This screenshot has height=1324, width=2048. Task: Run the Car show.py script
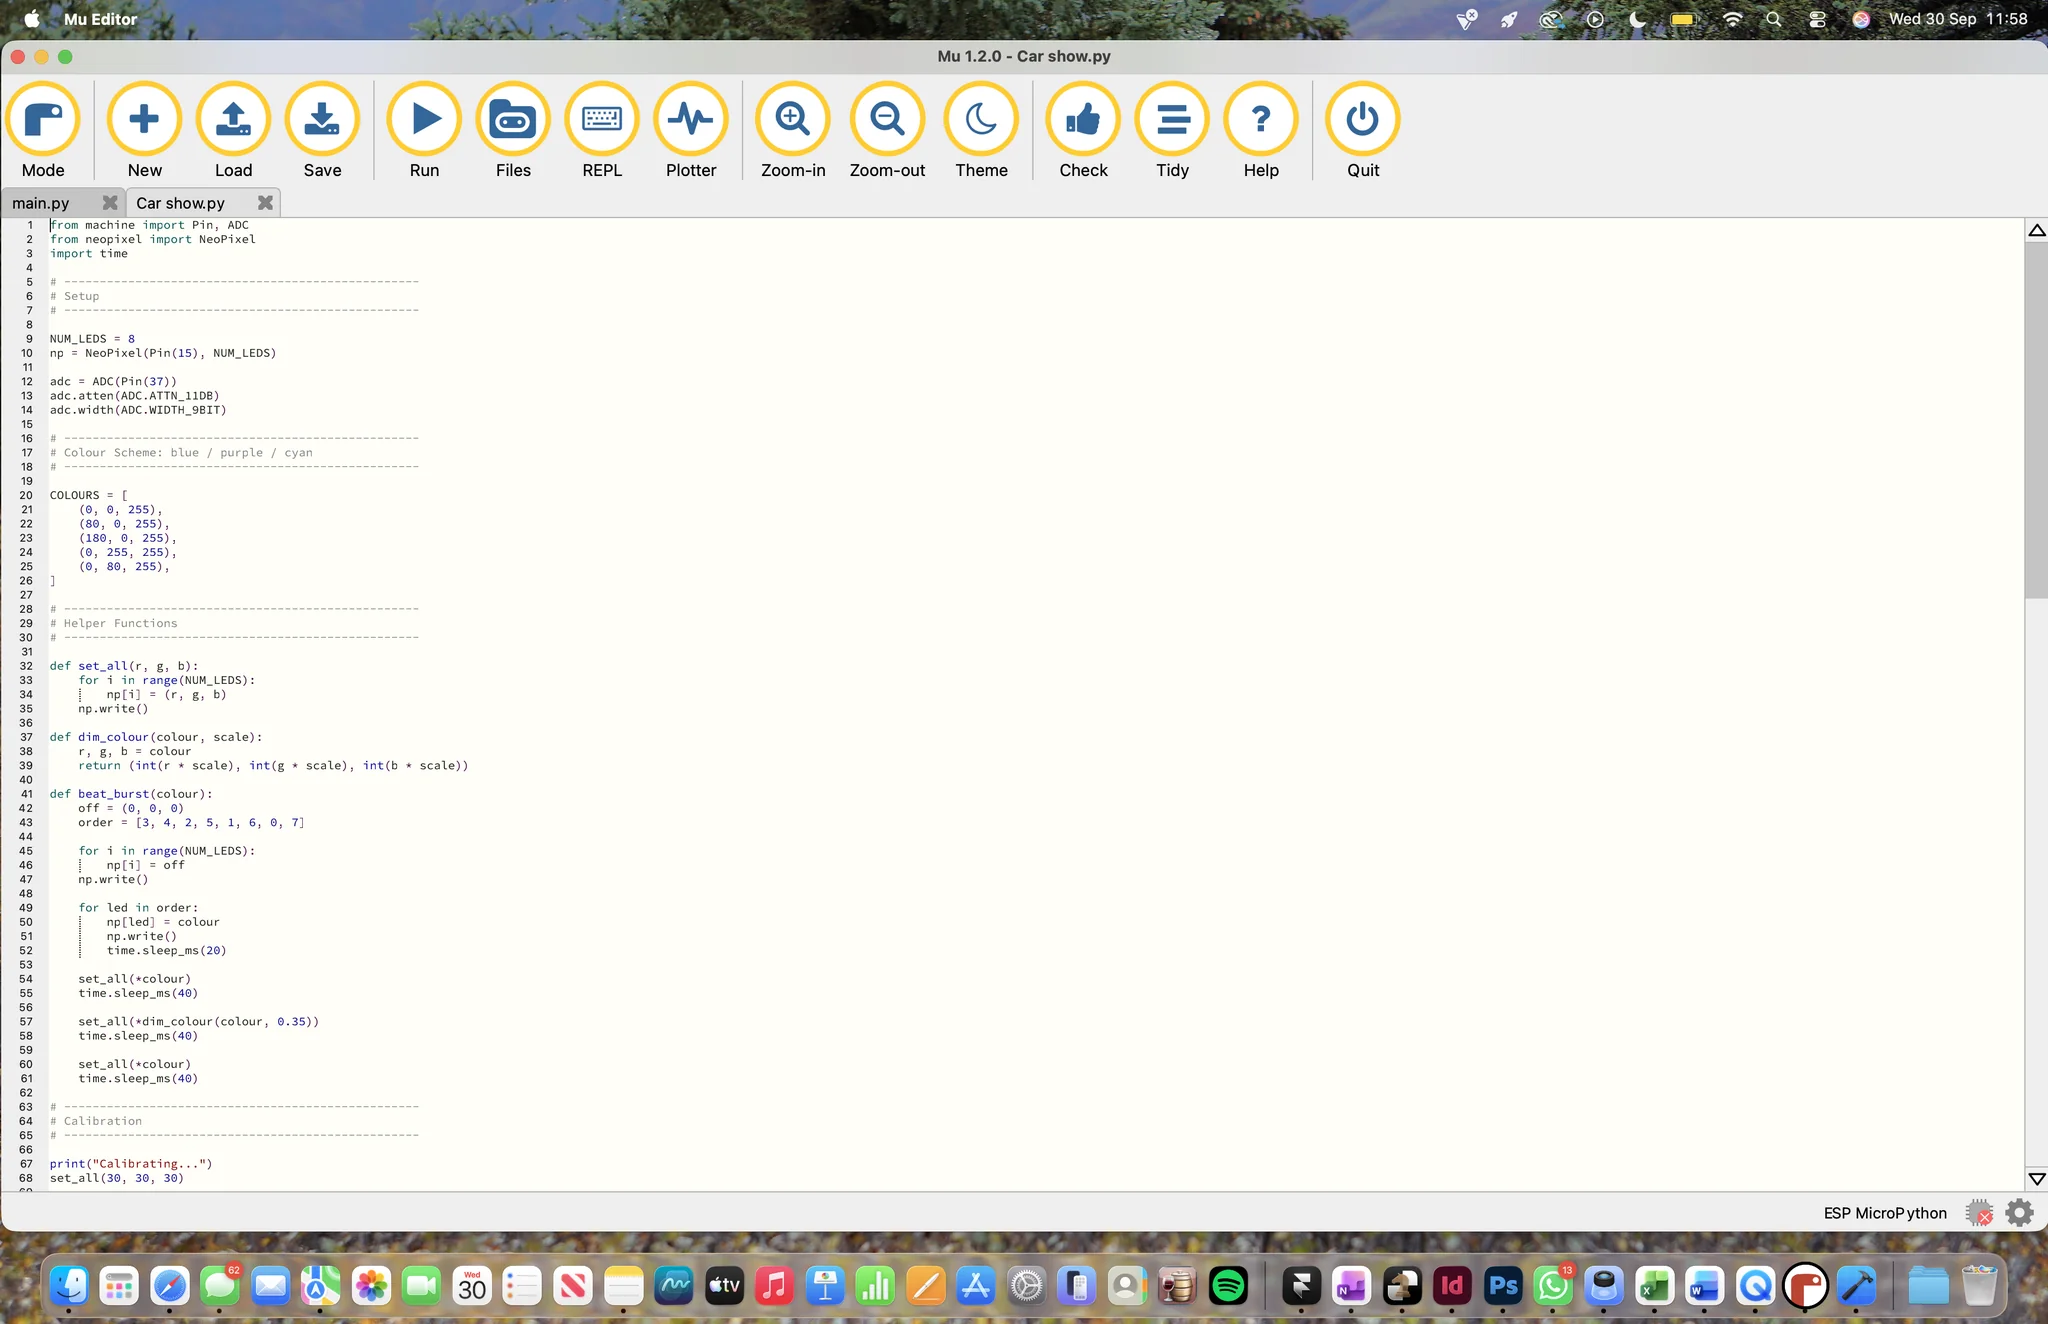pos(424,130)
